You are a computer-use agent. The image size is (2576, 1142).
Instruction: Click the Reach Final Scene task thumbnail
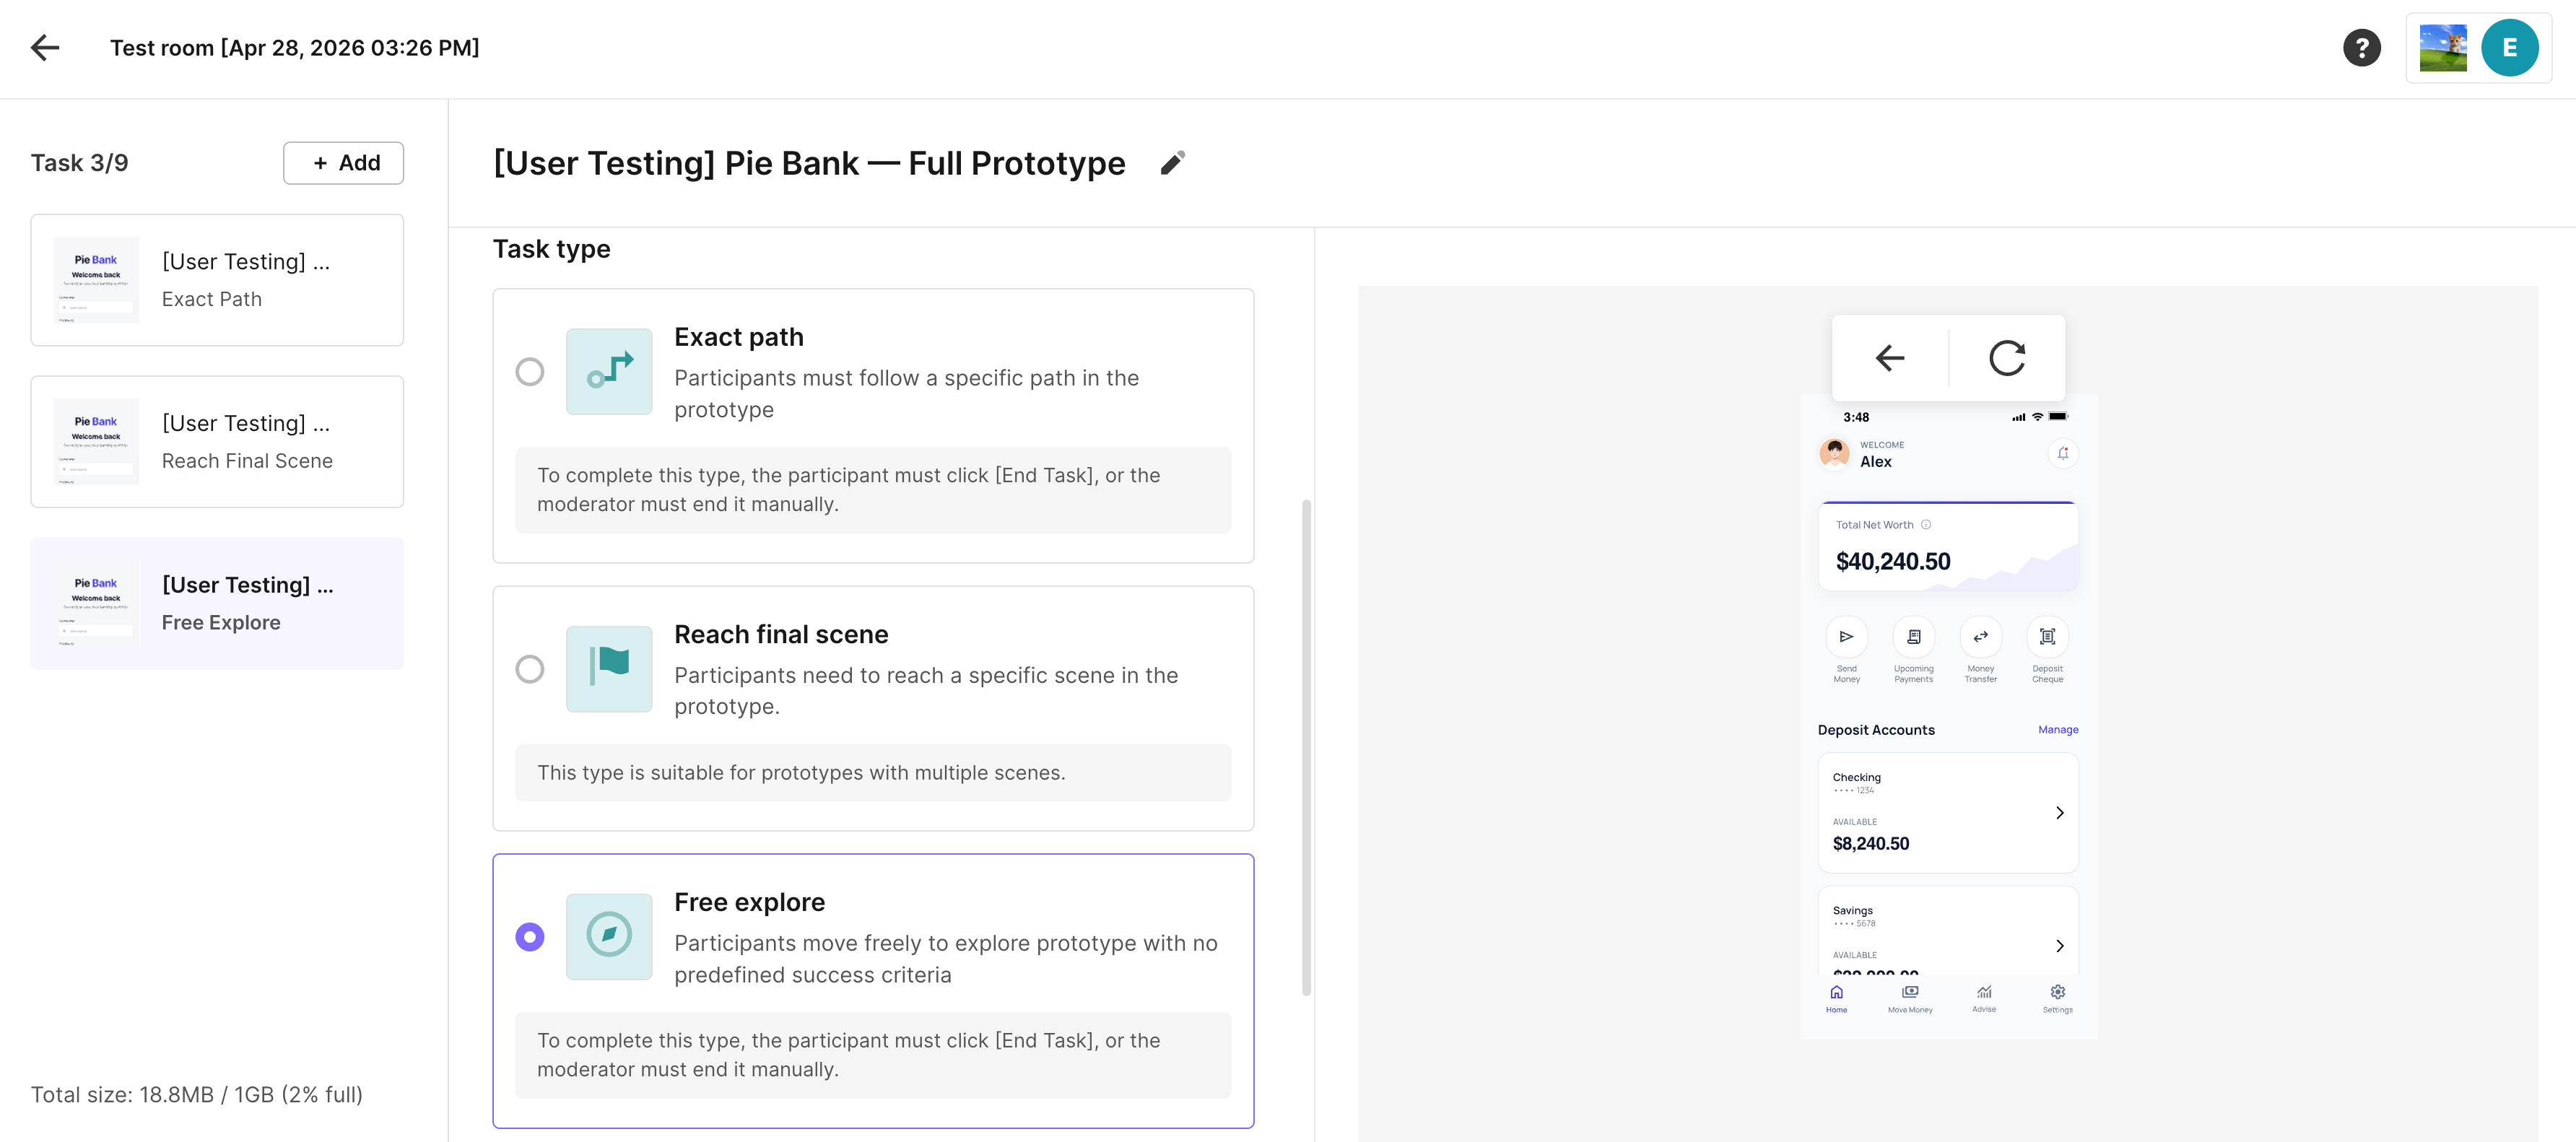96,441
